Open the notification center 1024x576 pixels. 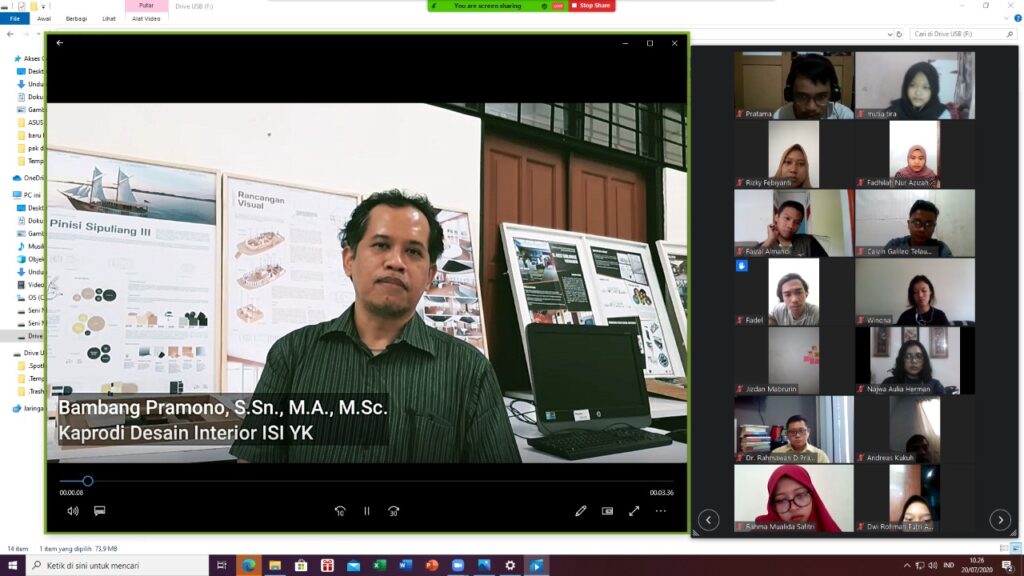[1008, 566]
